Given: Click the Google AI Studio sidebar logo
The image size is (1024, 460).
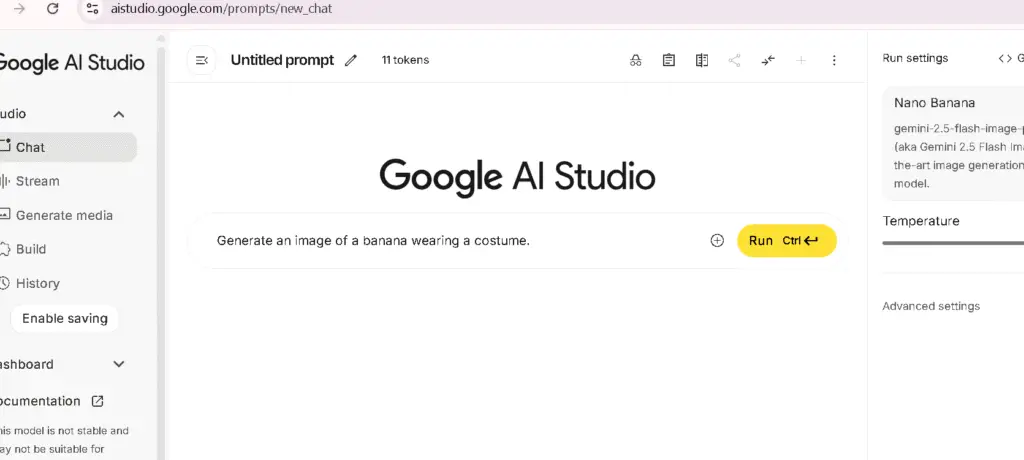Looking at the screenshot, I should point(71,63).
